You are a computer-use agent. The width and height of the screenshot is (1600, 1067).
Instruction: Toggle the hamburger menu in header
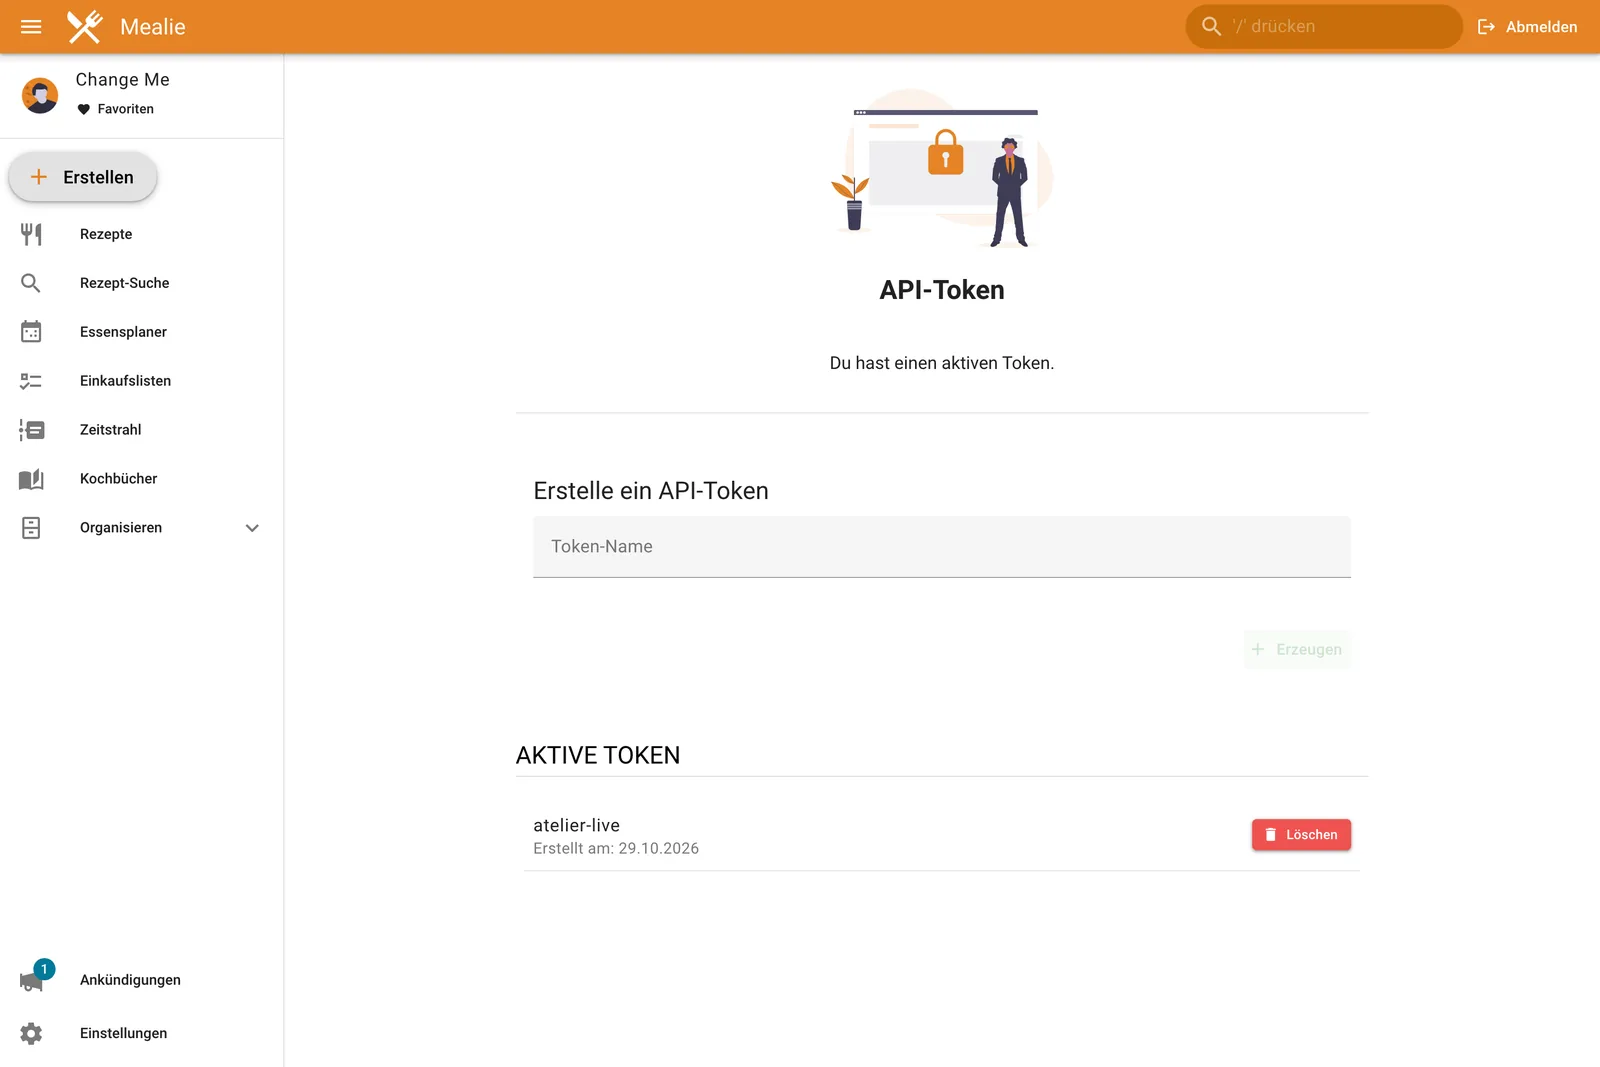pos(31,27)
